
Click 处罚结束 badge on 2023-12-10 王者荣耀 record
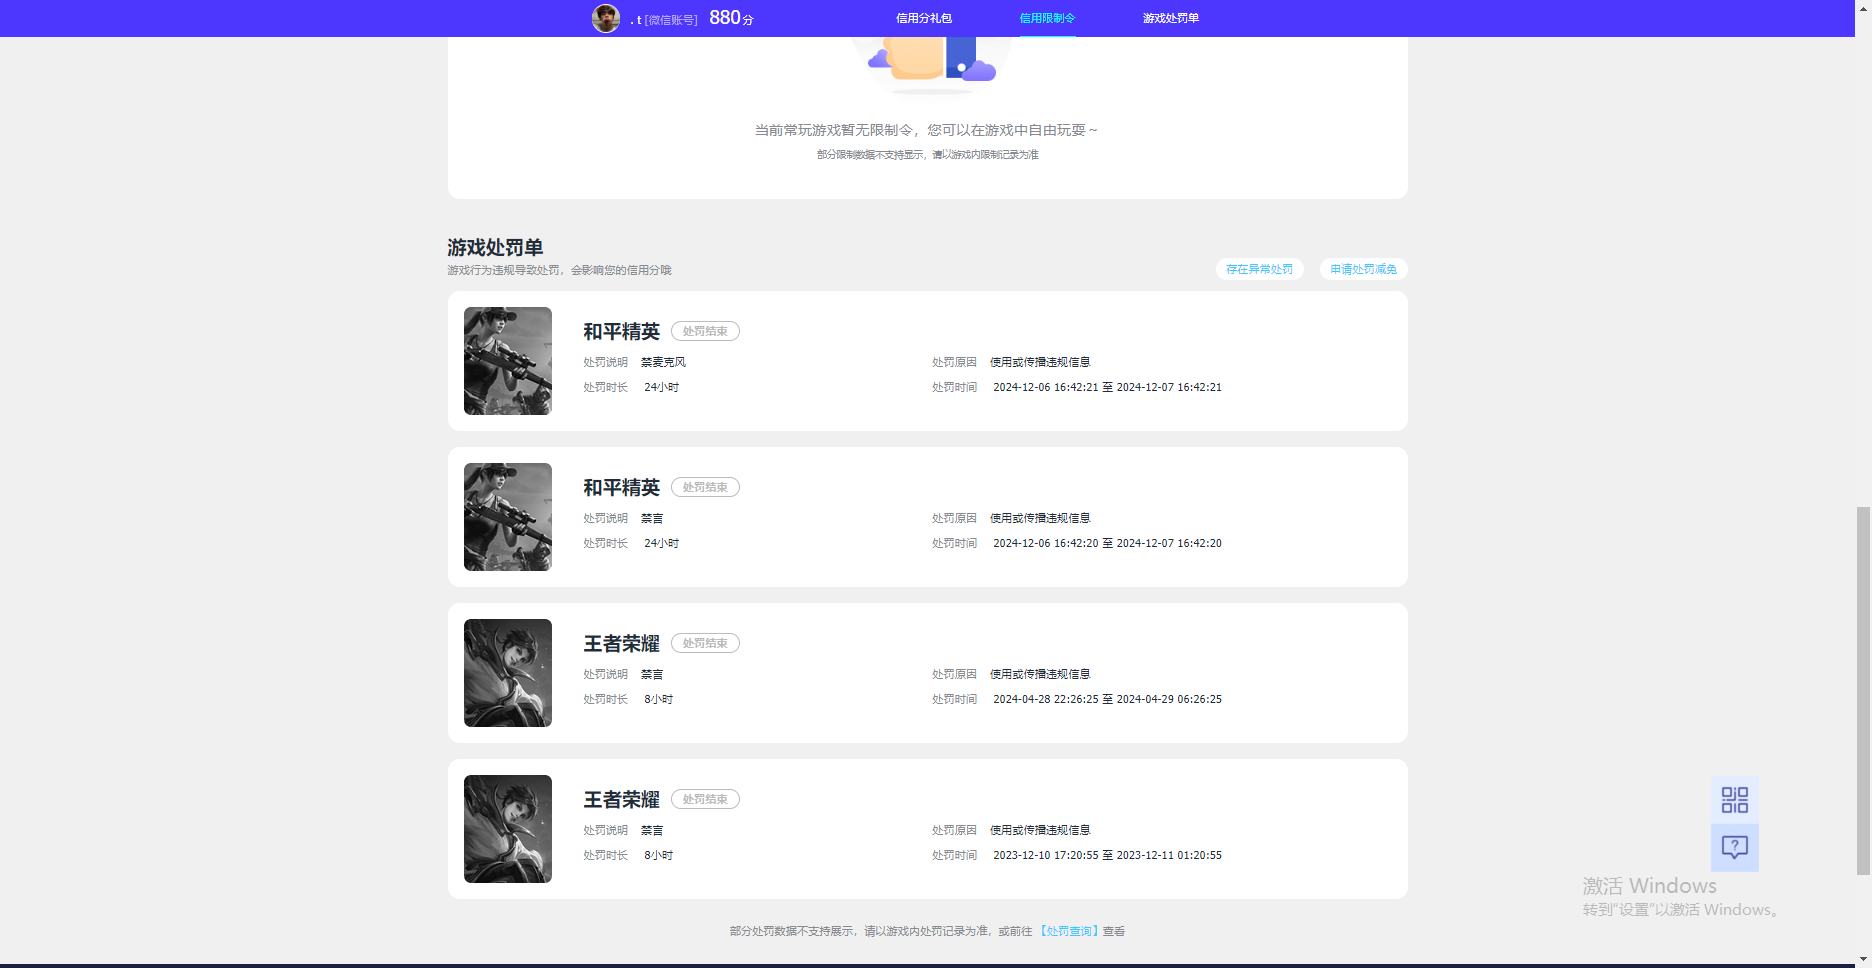(x=705, y=799)
